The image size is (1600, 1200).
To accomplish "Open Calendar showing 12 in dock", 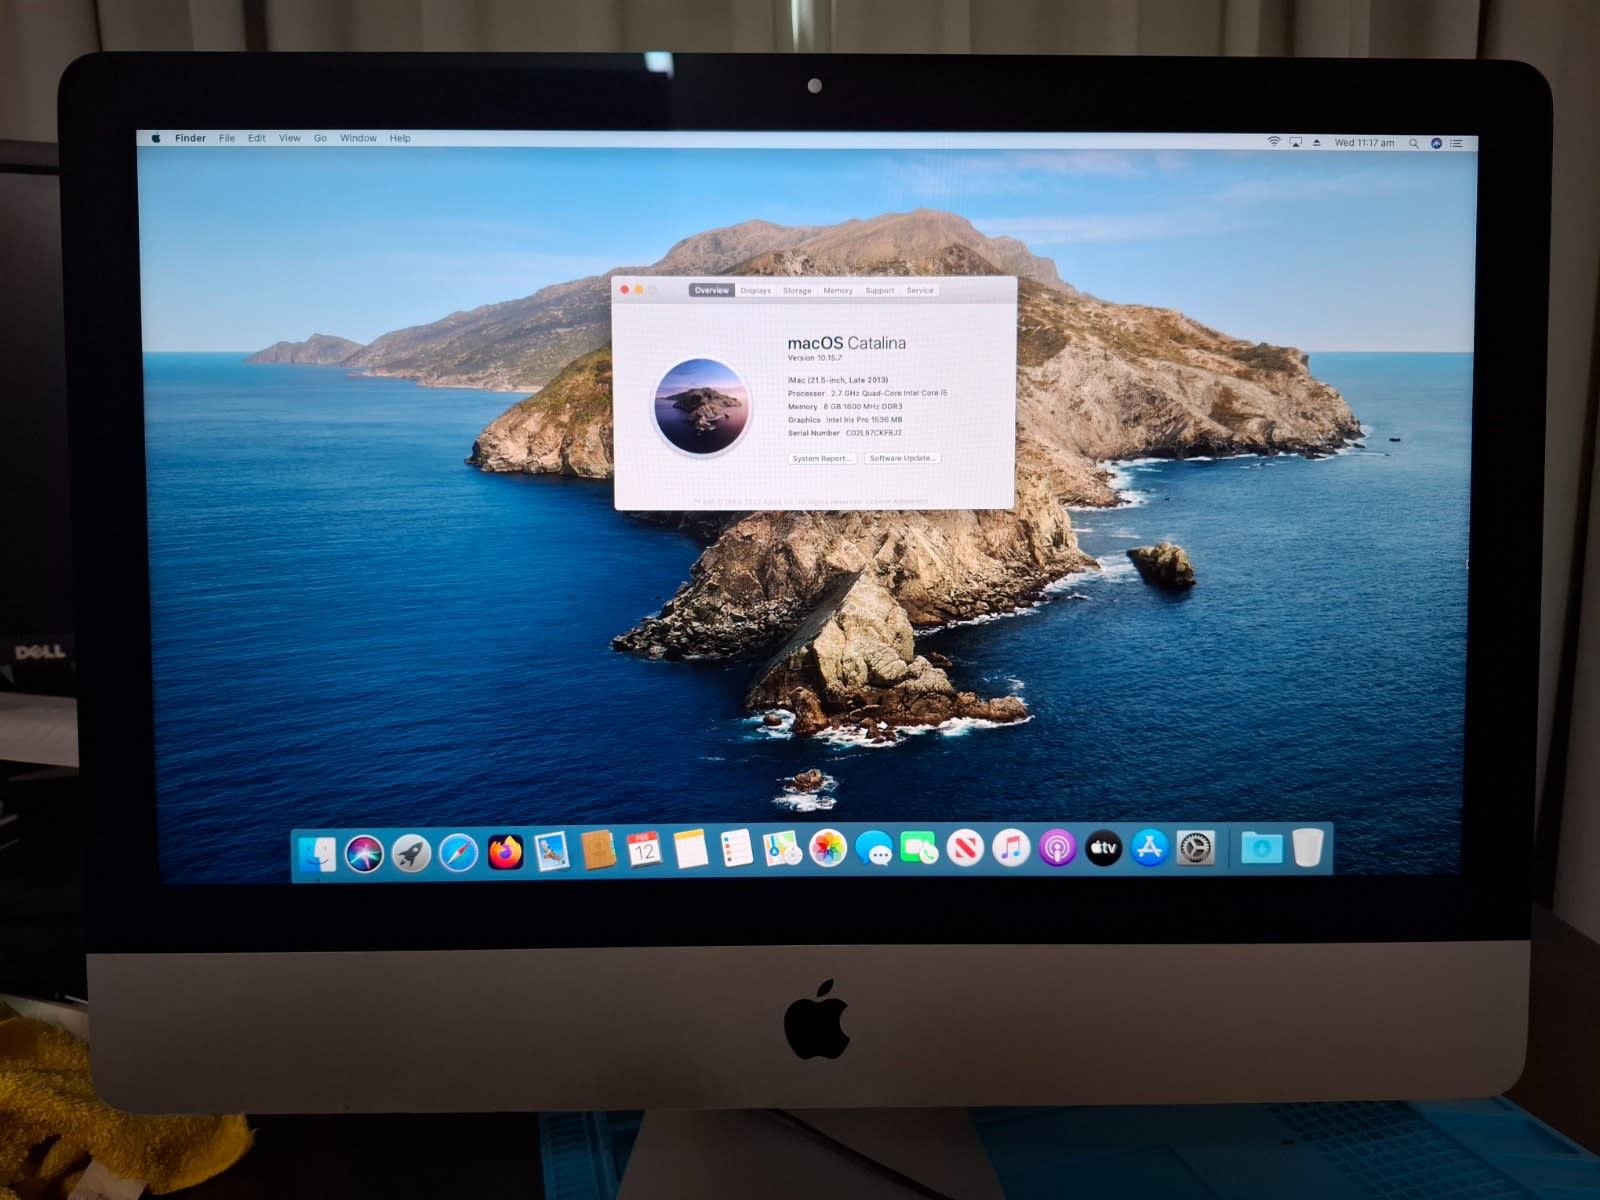I will 644,850.
